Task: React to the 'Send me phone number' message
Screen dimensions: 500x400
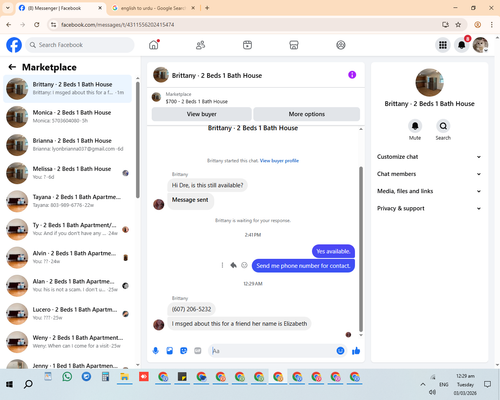Action: tap(244, 265)
